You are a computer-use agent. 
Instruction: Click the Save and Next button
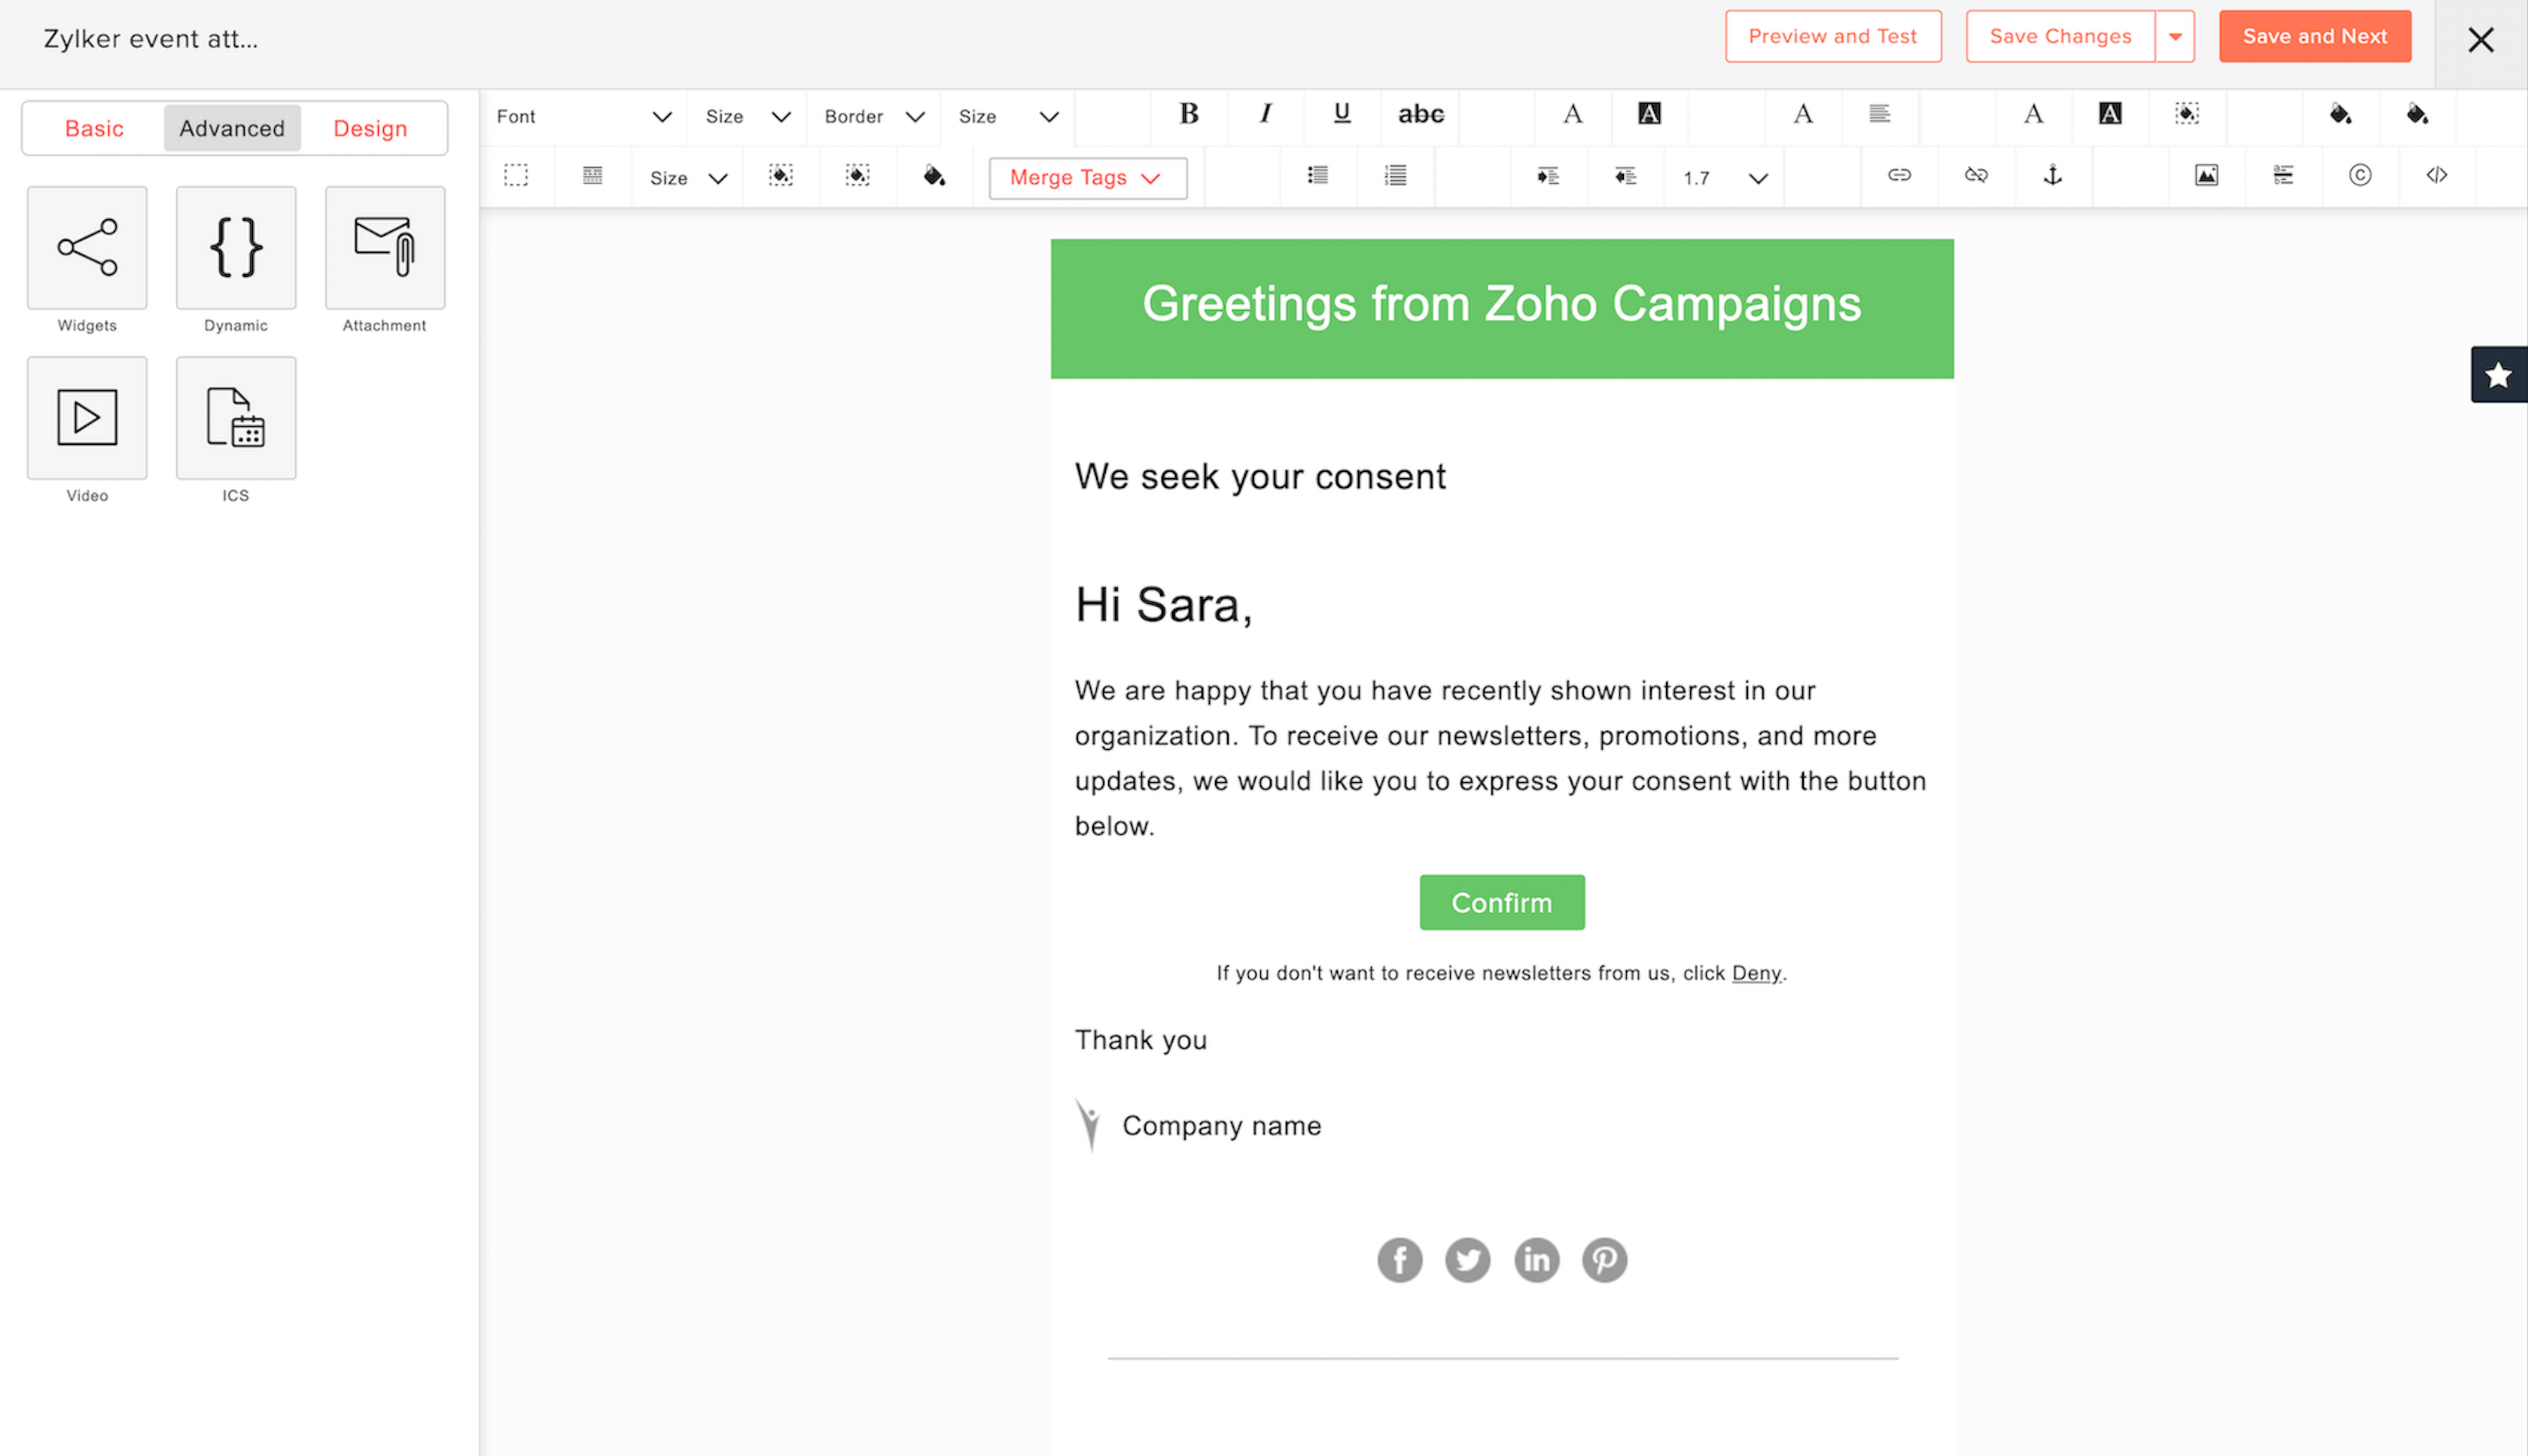2314,37
